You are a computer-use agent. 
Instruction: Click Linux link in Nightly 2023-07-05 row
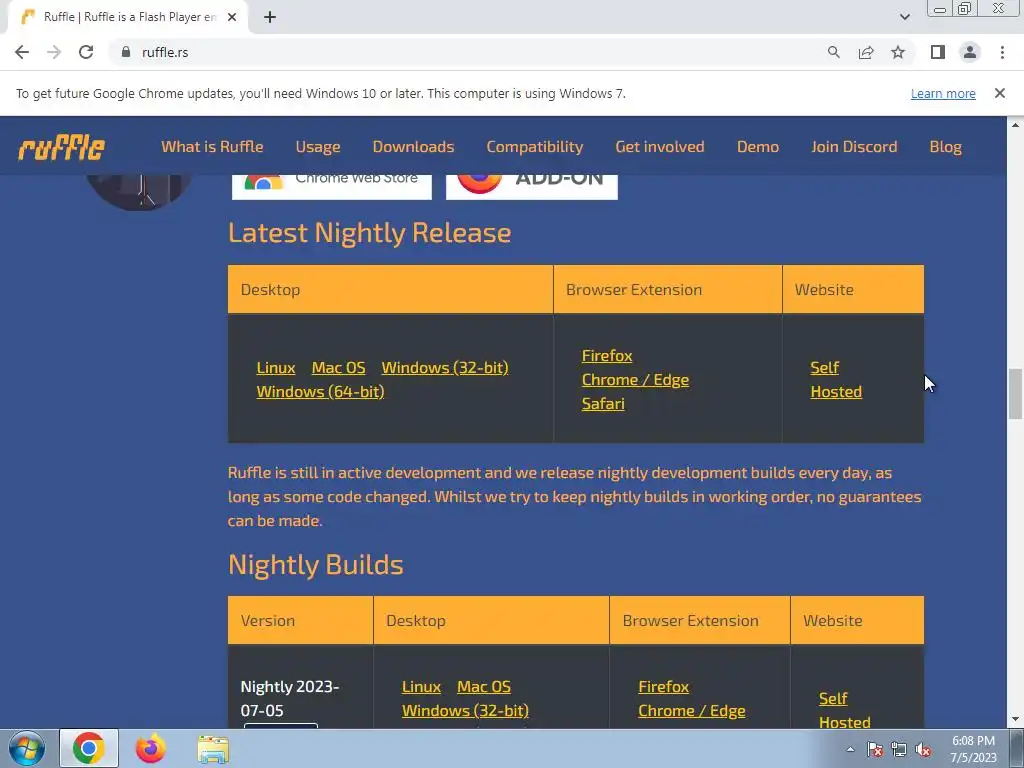click(x=421, y=687)
